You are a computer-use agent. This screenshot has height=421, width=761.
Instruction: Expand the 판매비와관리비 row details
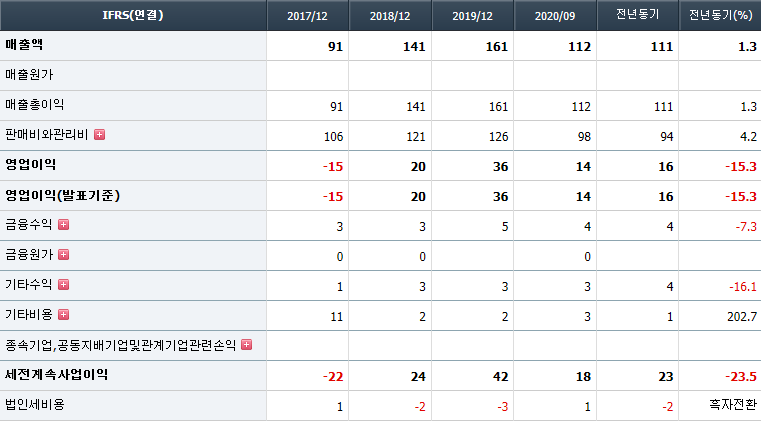coord(99,135)
